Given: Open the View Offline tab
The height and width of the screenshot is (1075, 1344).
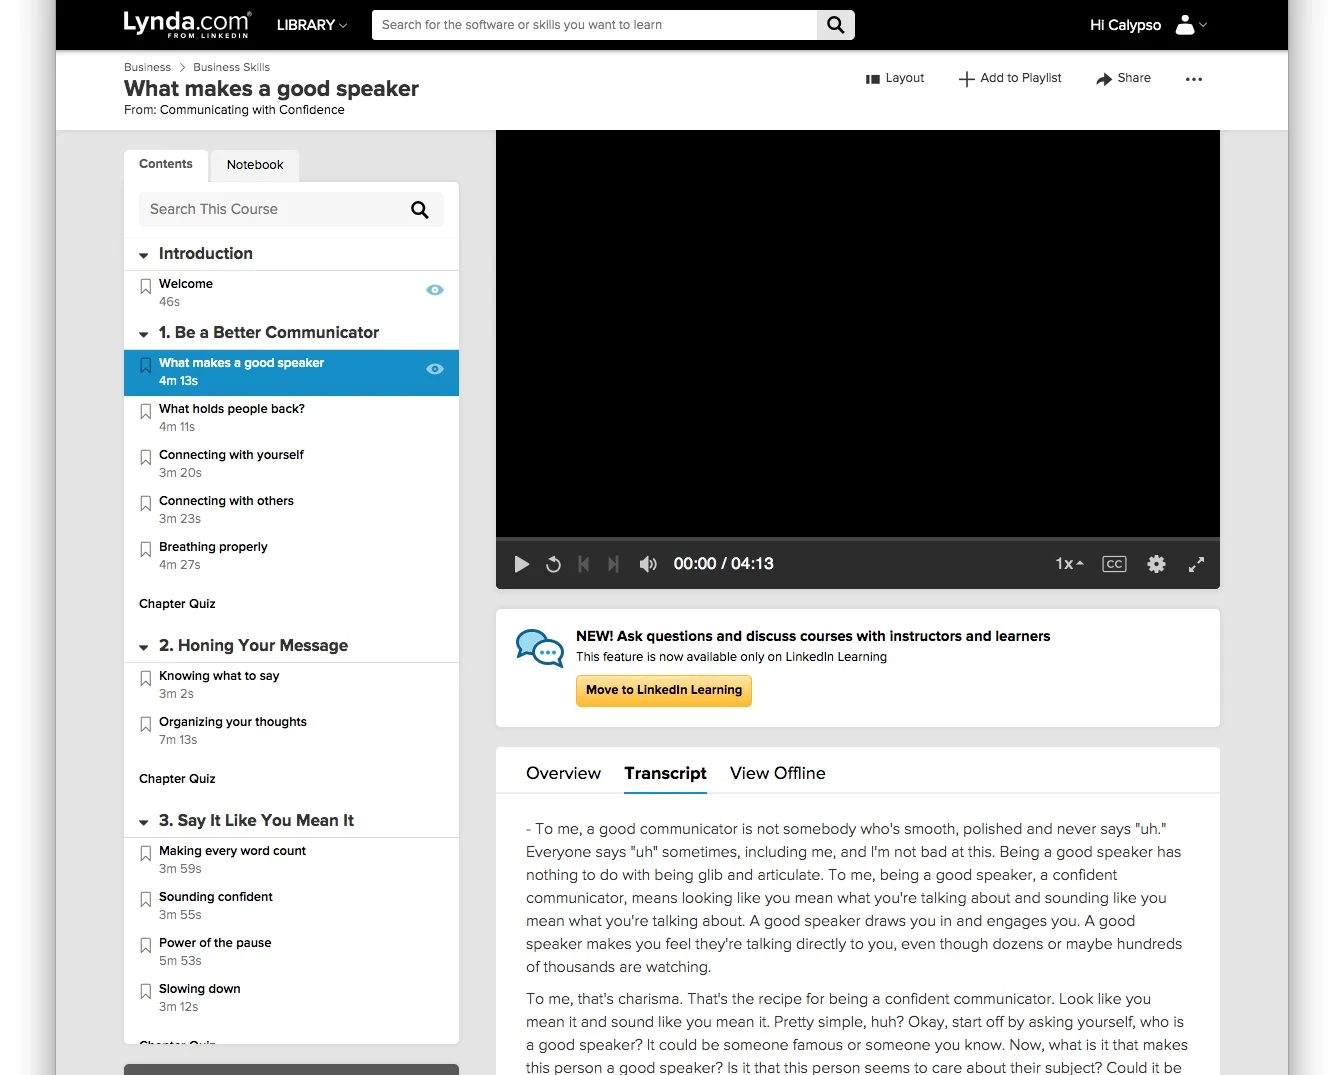Looking at the screenshot, I should (x=778, y=773).
